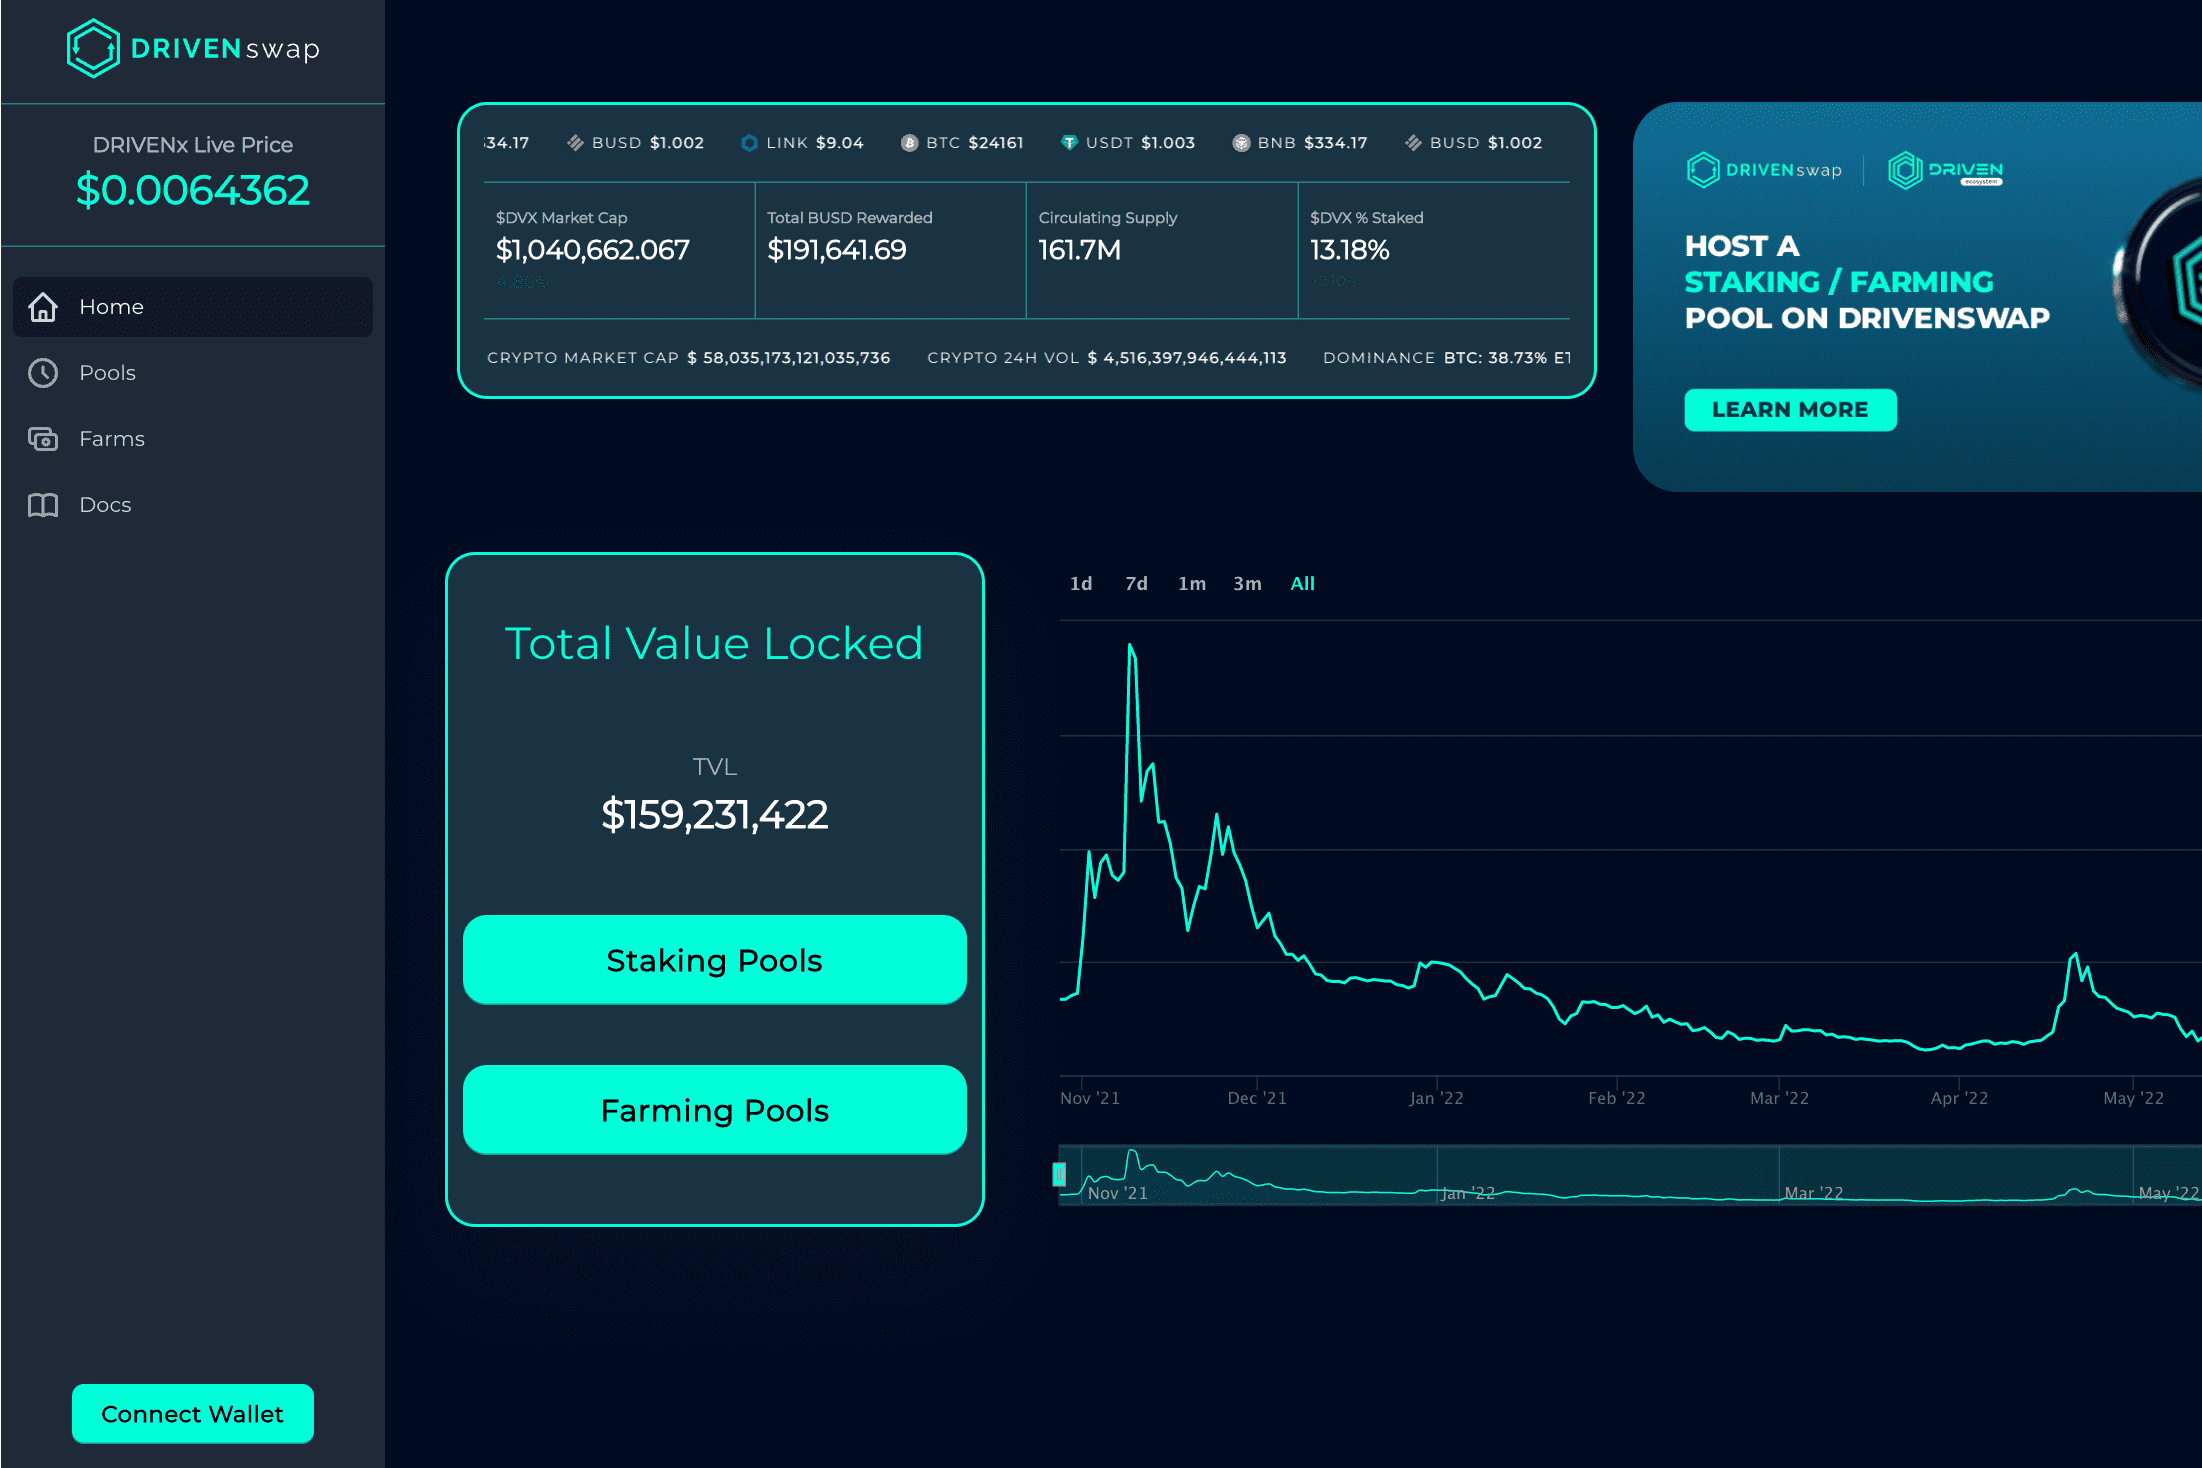
Task: Click the LINK $9.04 ticker price
Action: coord(840,143)
